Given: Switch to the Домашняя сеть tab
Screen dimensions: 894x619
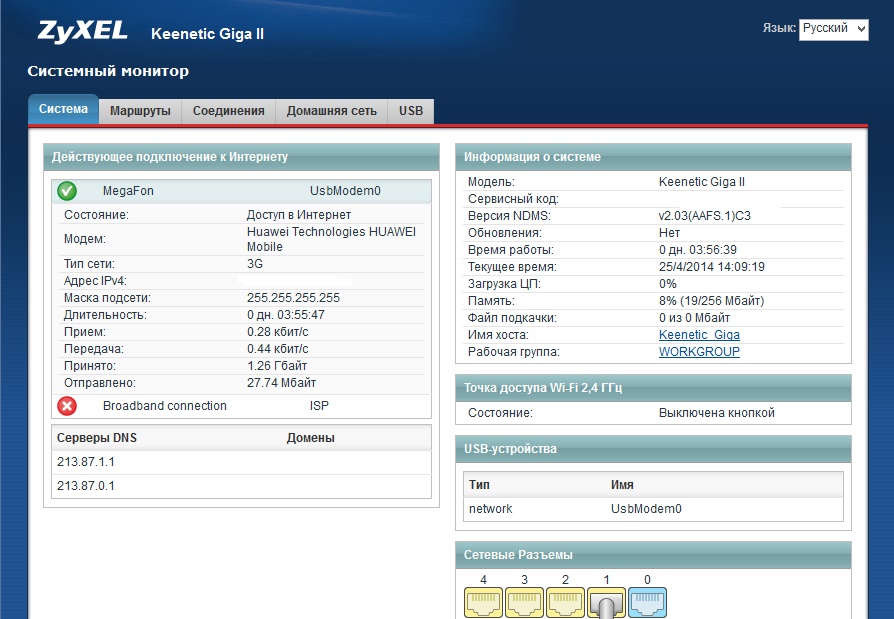Looking at the screenshot, I should (332, 111).
